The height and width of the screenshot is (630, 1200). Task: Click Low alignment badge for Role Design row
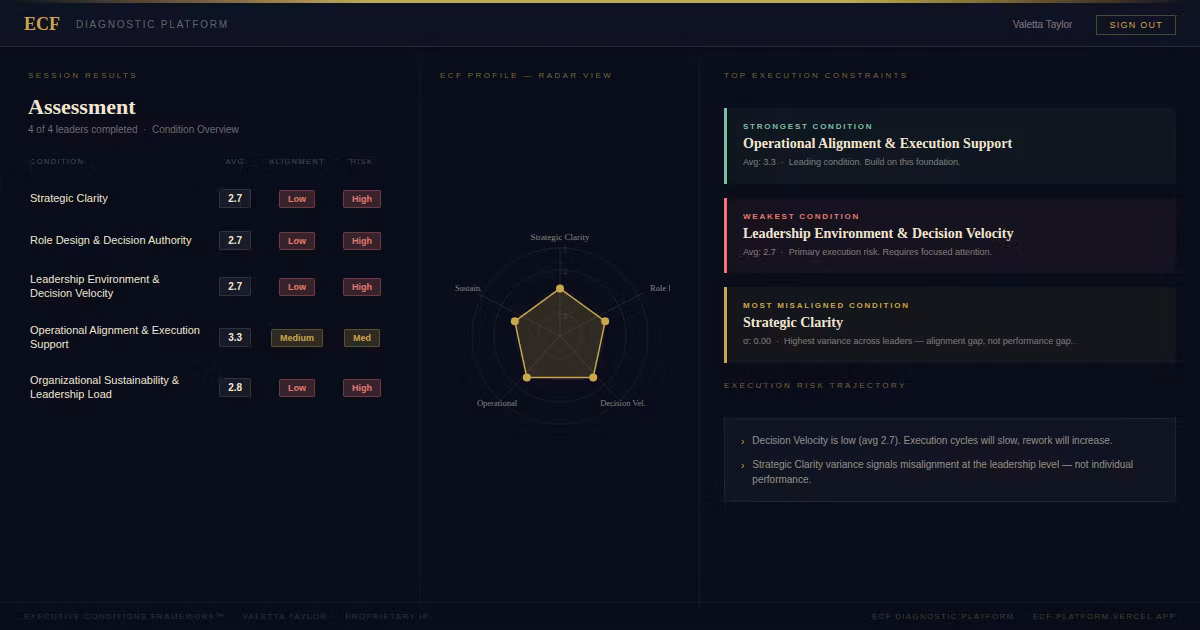pos(297,241)
